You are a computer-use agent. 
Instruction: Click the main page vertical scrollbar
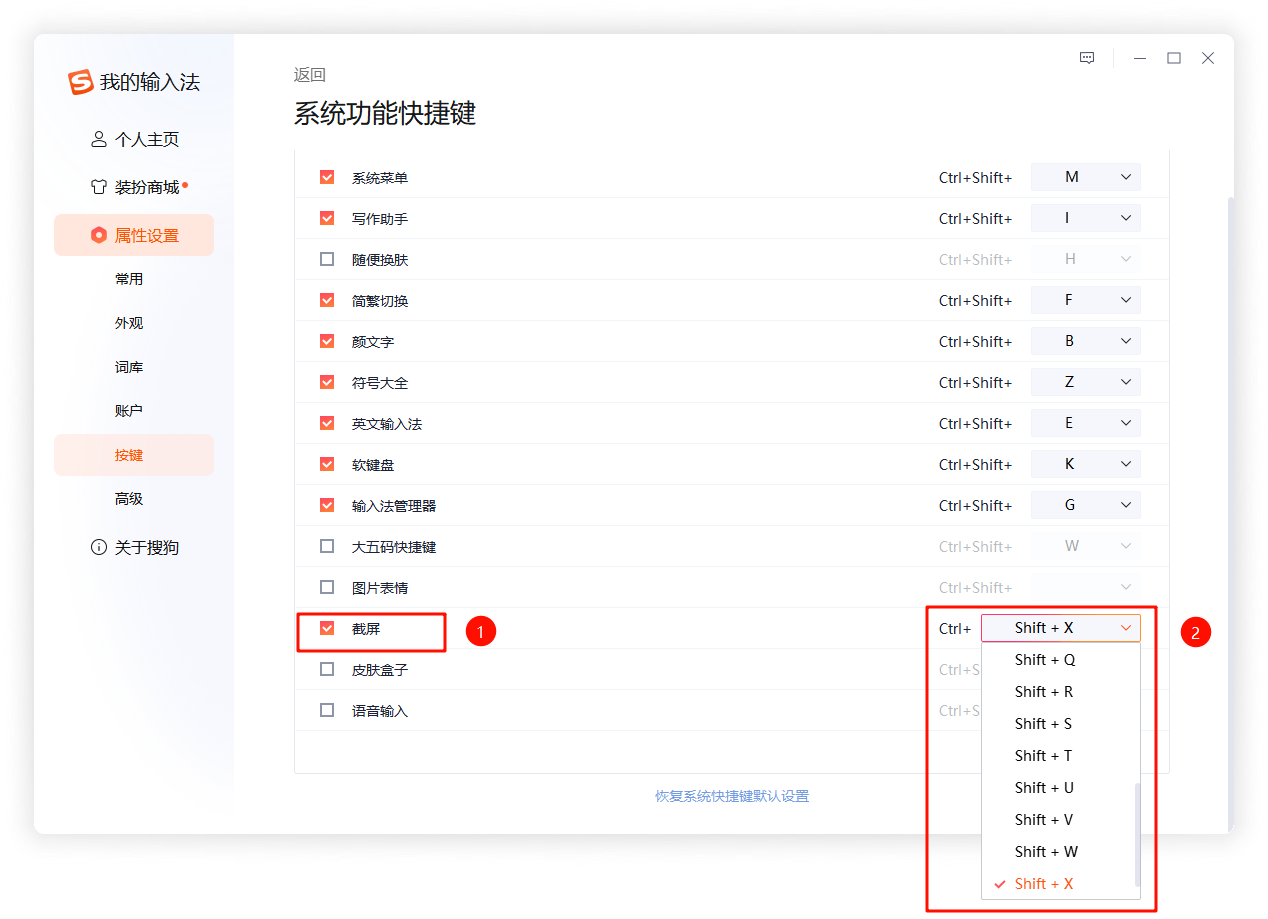pos(1231,514)
